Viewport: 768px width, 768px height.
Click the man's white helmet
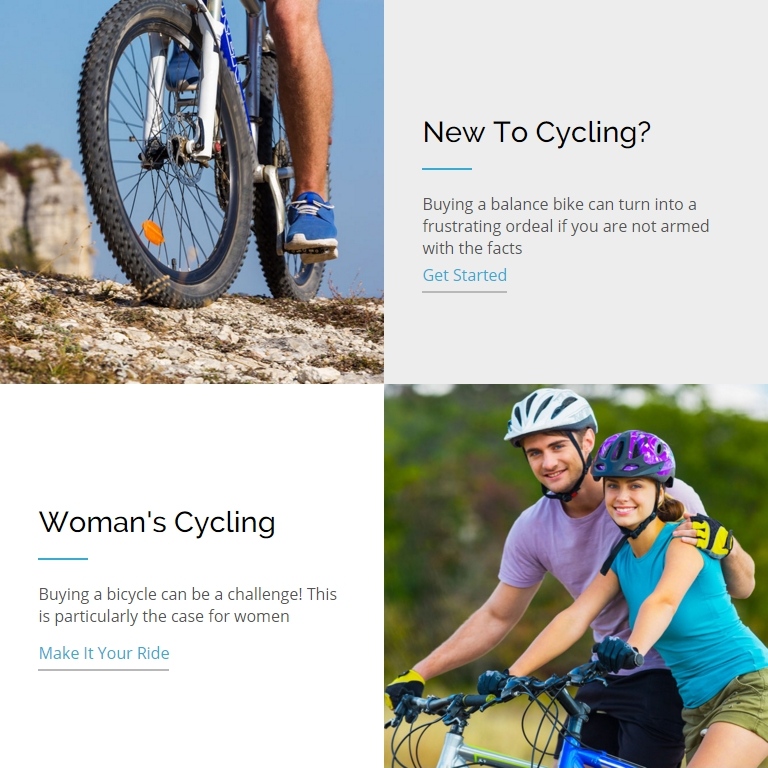550,413
